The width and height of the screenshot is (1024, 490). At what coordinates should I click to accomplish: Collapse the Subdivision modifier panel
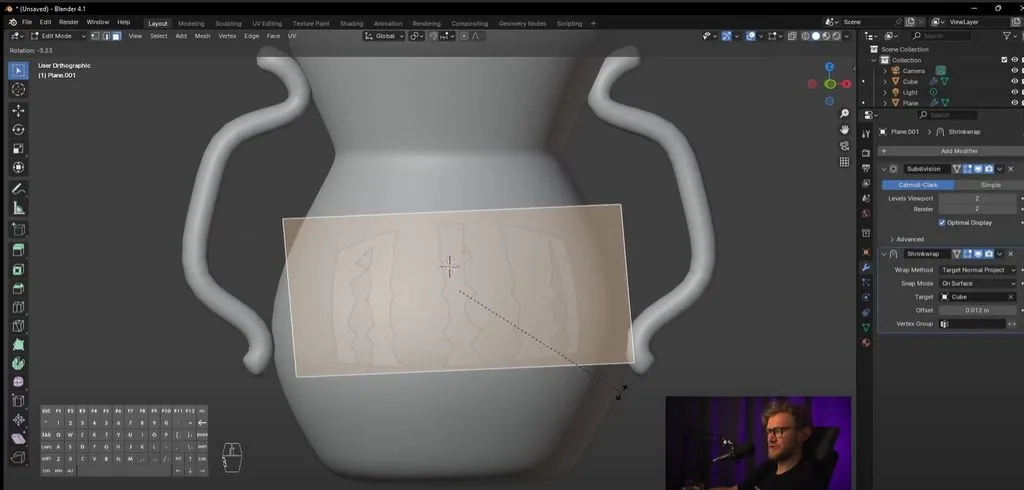tap(884, 169)
